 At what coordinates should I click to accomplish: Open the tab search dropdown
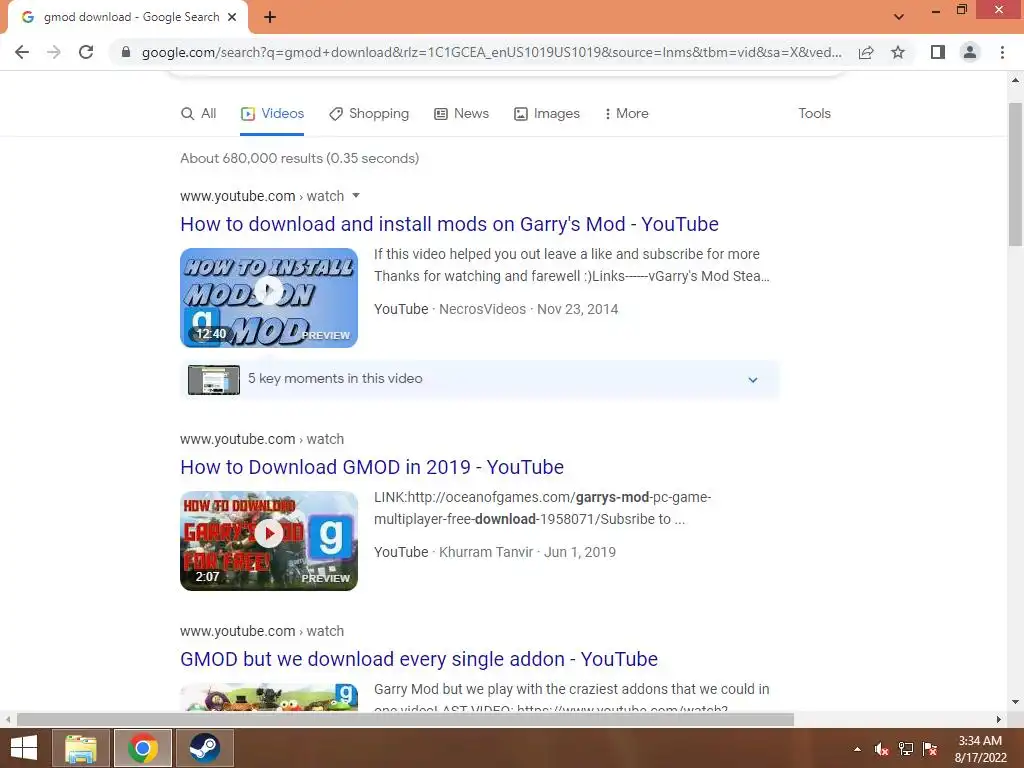pyautogui.click(x=899, y=17)
